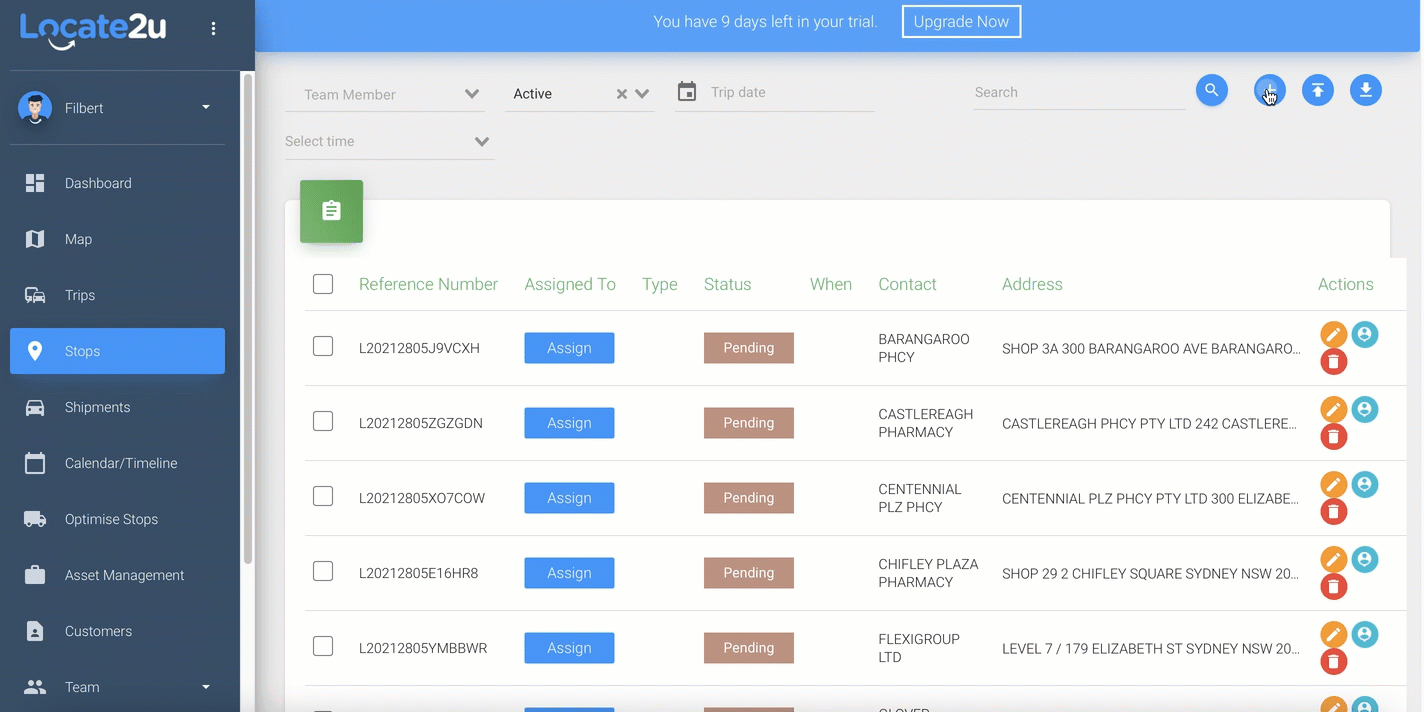This screenshot has height=712, width=1424.
Task: Open Map in the sidebar
Action: click(x=117, y=239)
